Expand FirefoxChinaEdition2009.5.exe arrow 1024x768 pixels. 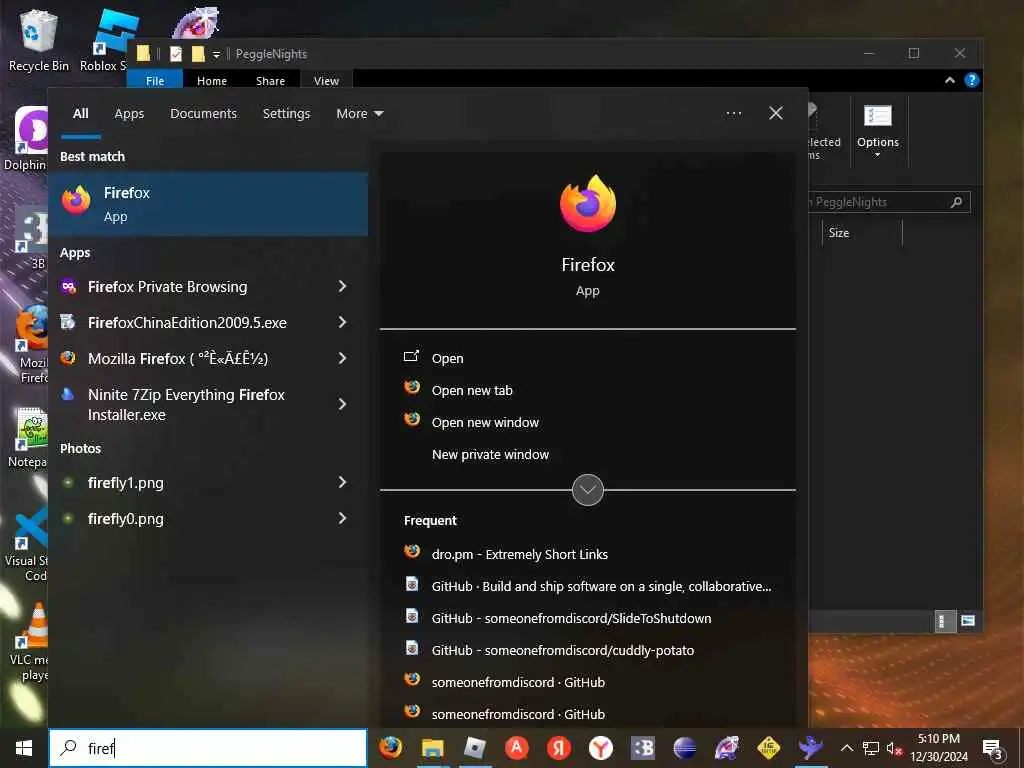[342, 322]
